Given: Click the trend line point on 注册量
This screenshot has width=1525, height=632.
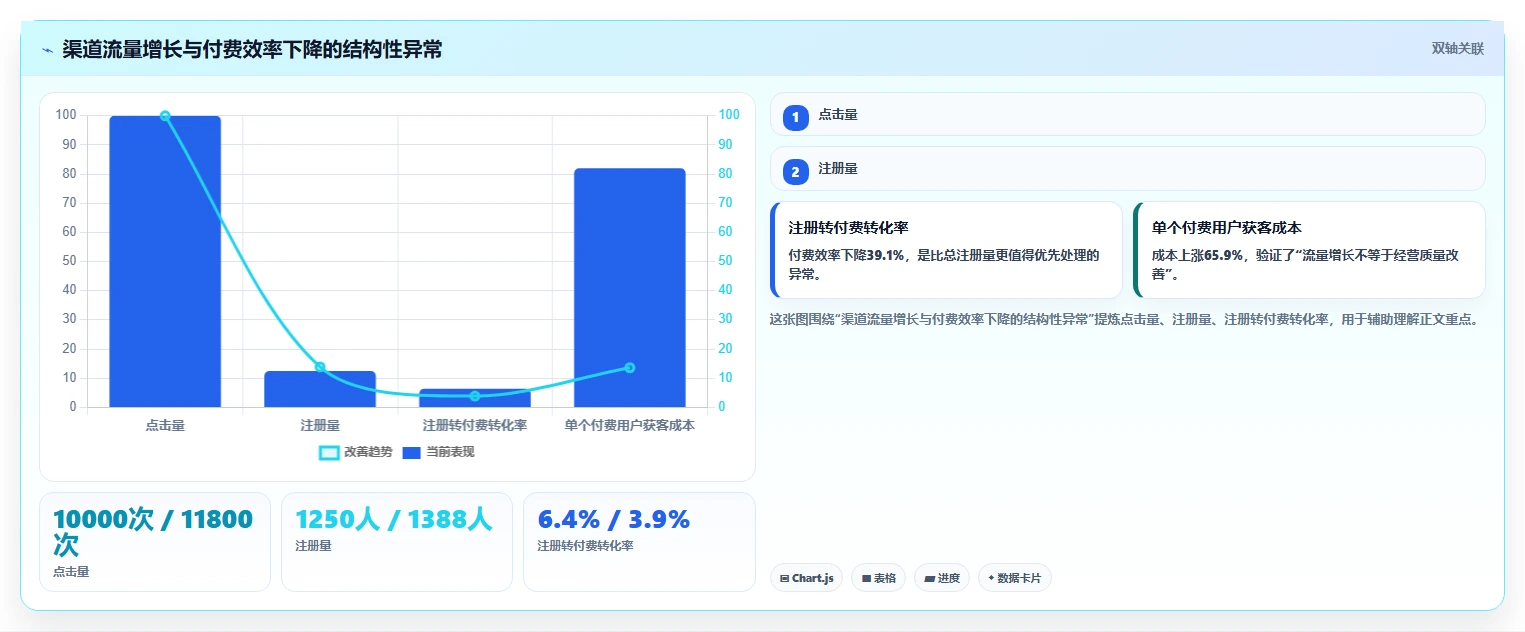Looking at the screenshot, I should click(x=320, y=367).
